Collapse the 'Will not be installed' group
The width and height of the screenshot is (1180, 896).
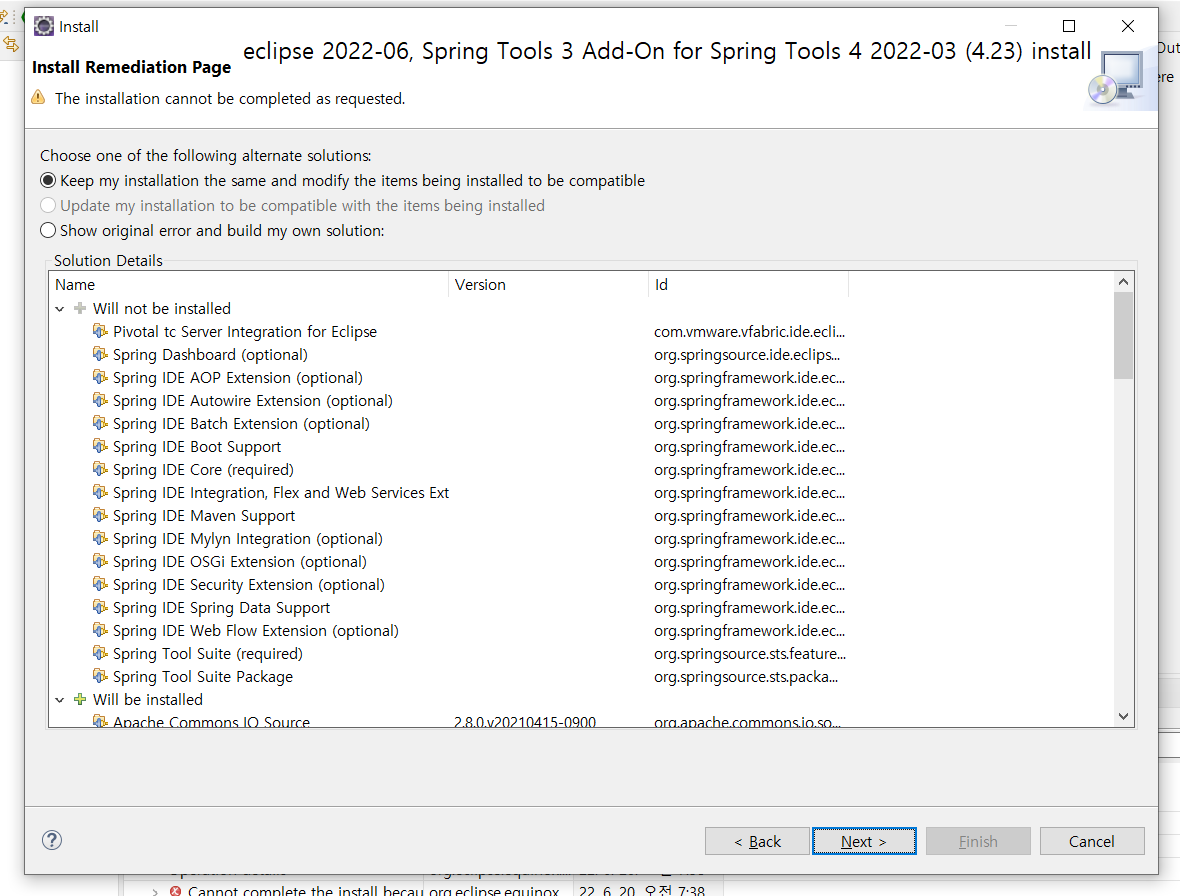60,308
